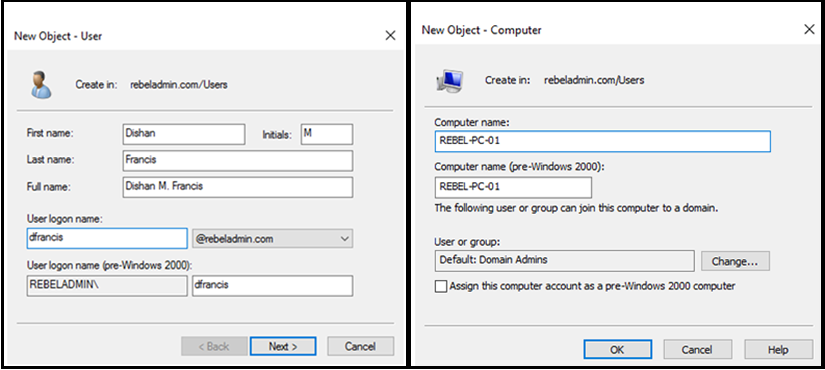Focus the Initials field containing M
Screen dimensions: 825x370
327,134
